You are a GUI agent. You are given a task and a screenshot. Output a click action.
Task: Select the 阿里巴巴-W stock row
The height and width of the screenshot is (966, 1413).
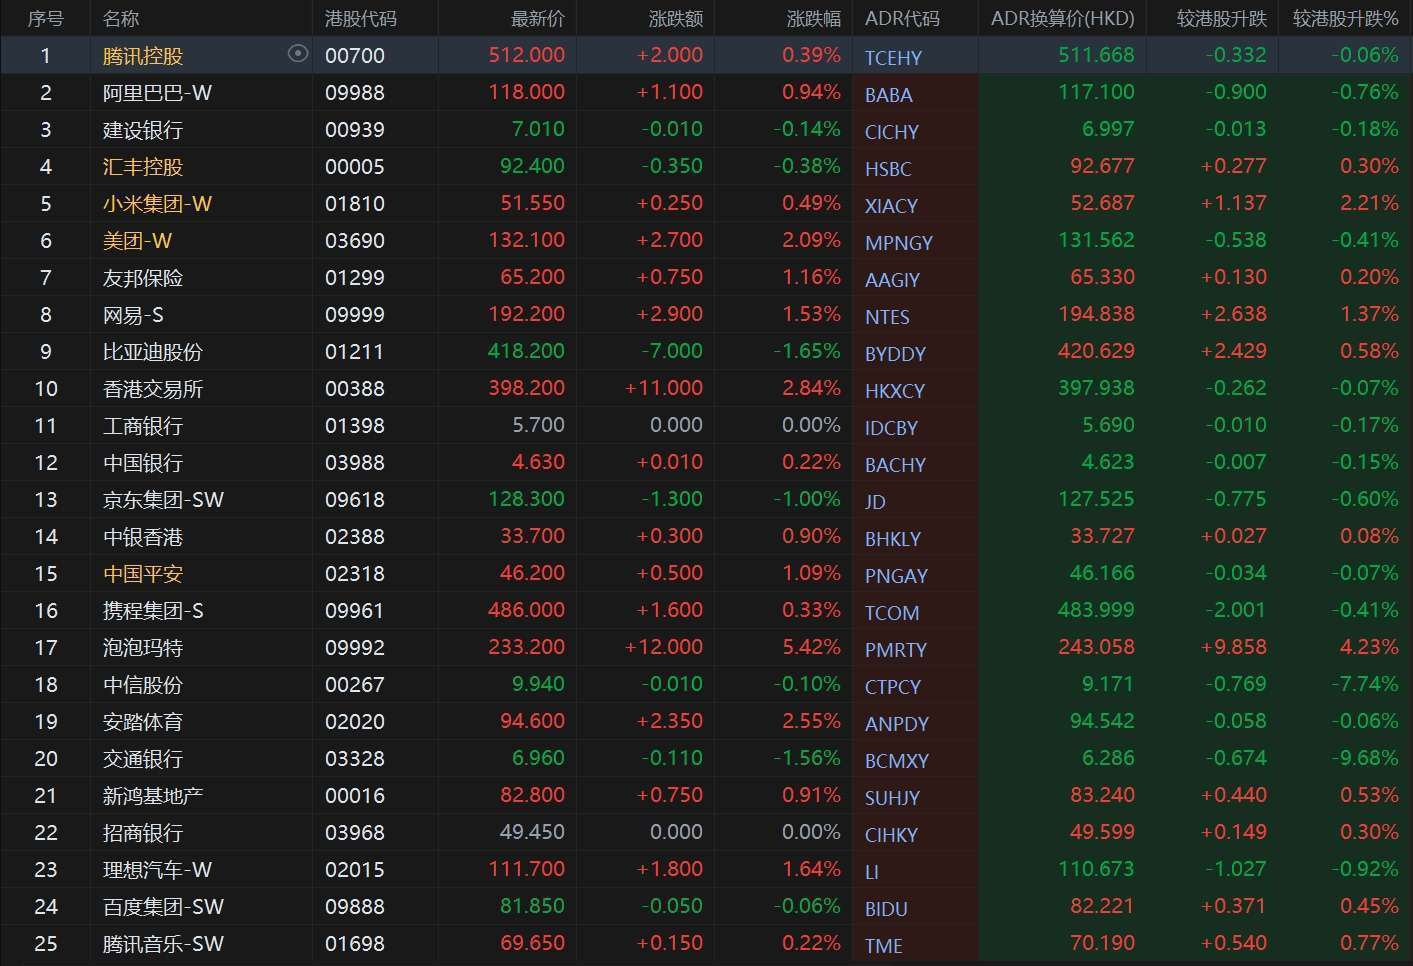(x=706, y=93)
